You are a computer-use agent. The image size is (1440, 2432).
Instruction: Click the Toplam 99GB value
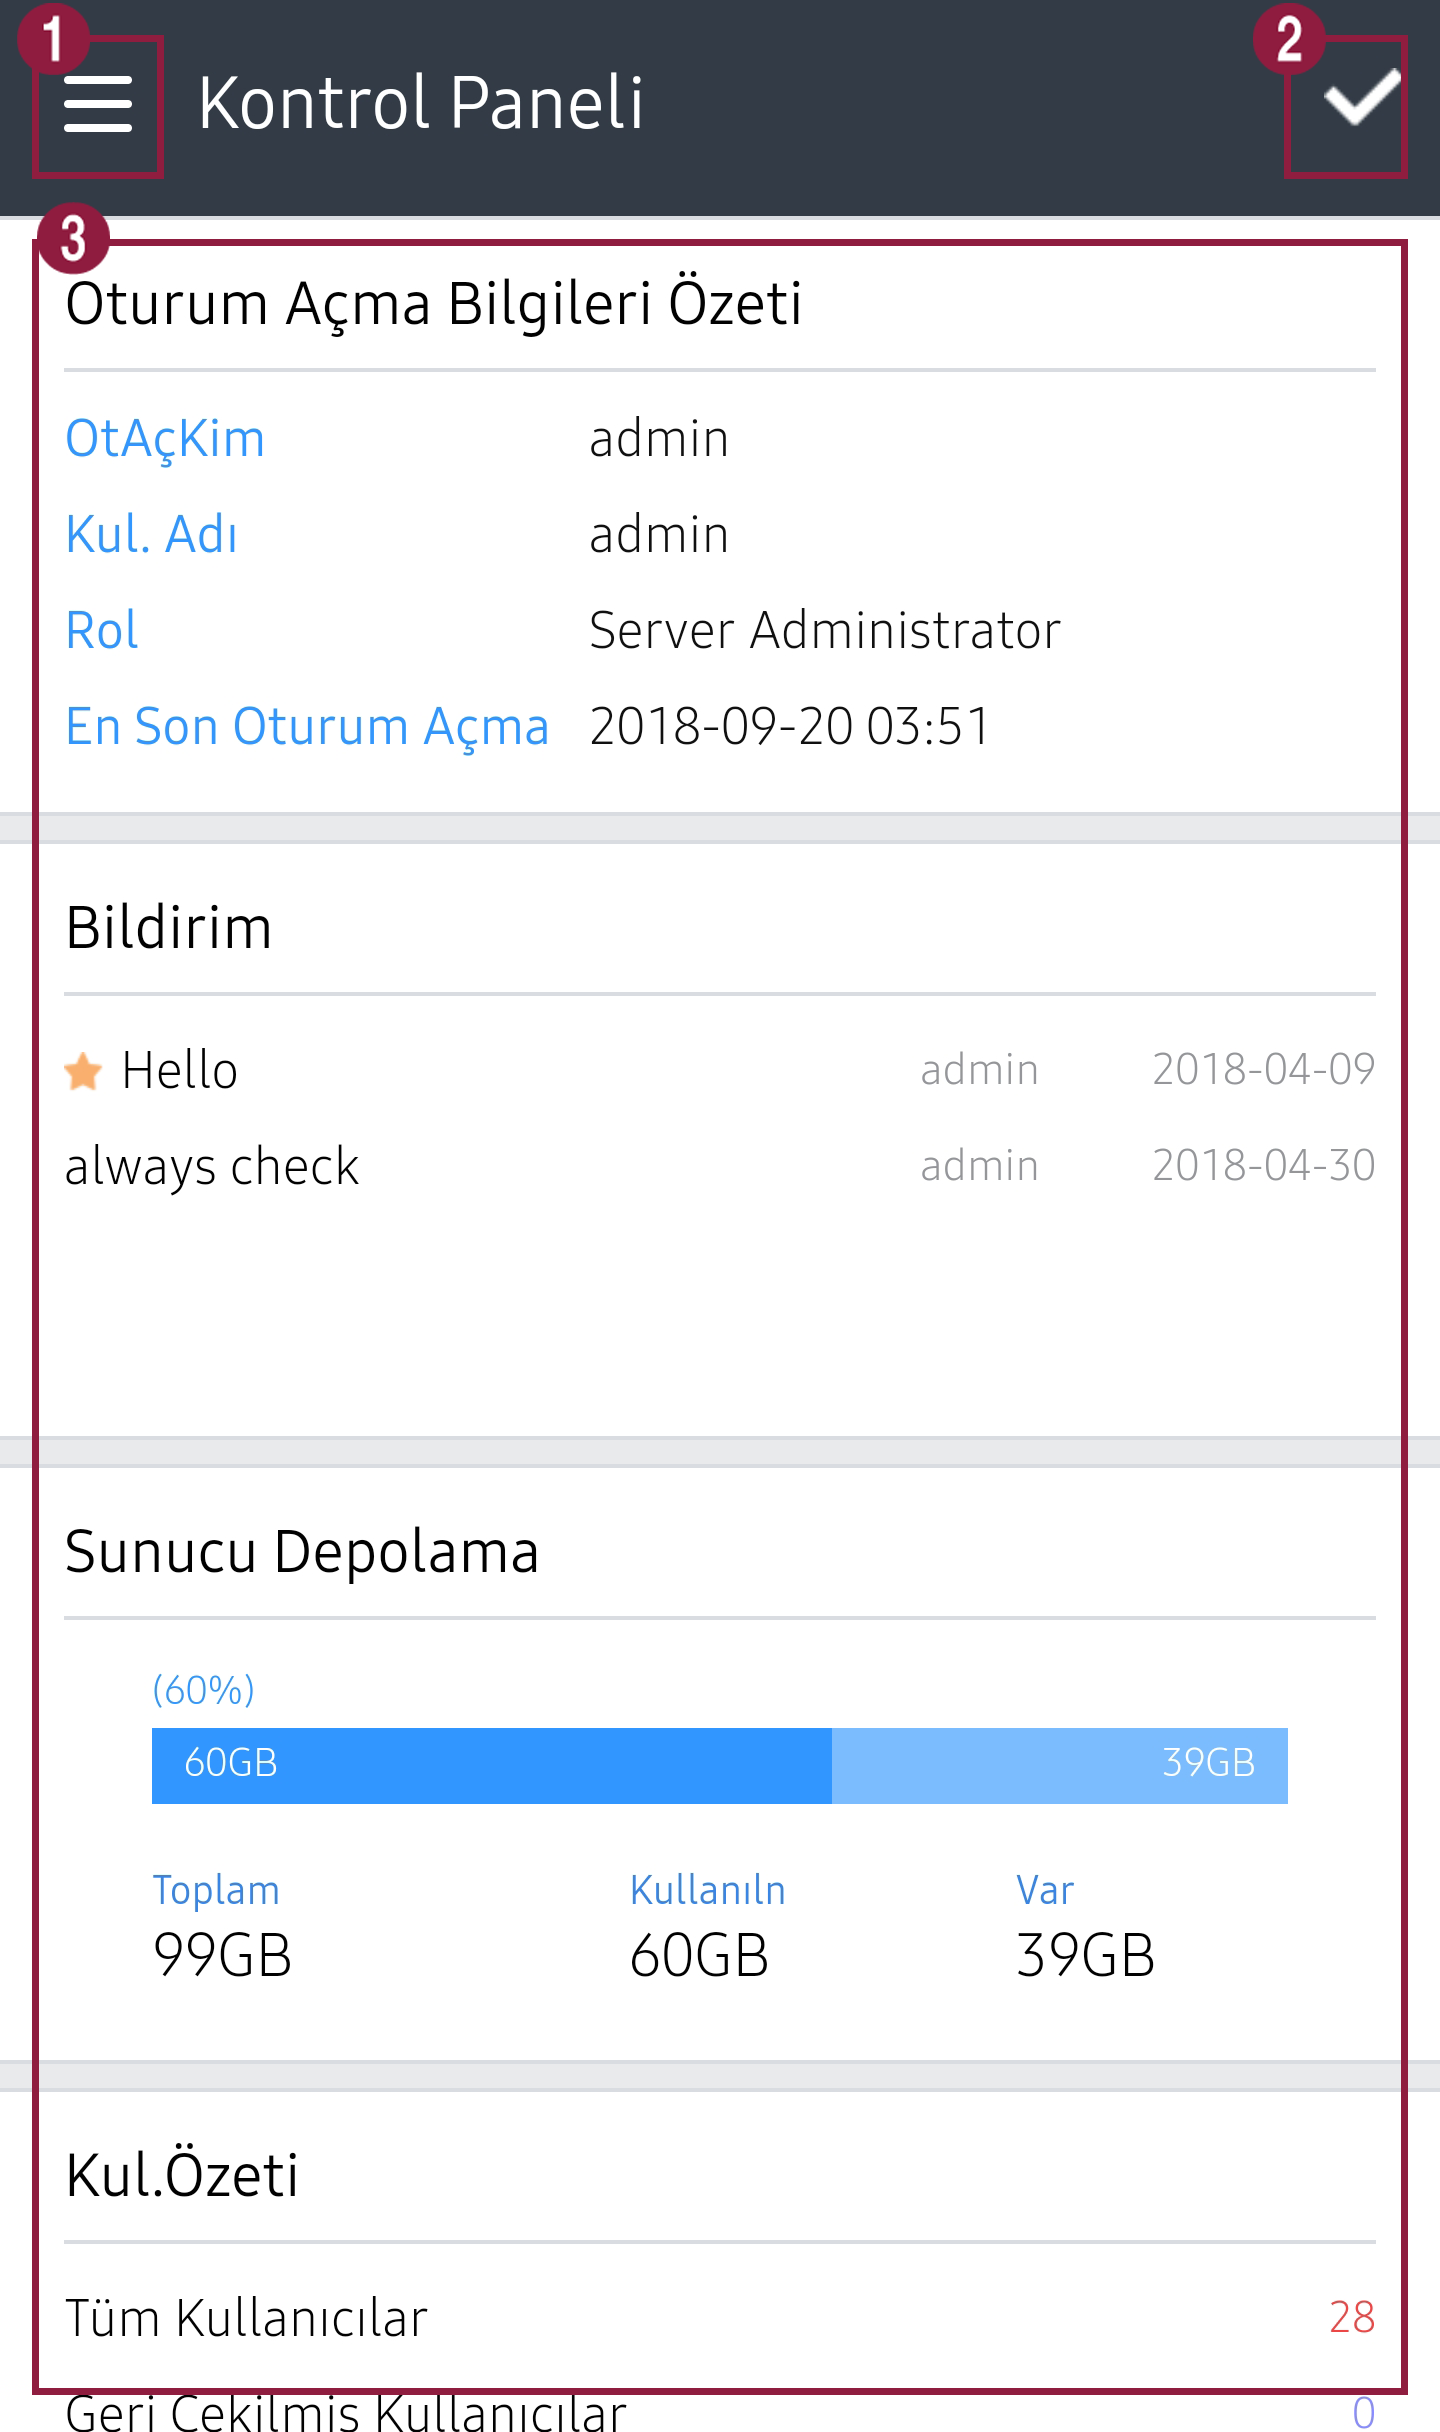point(223,1956)
